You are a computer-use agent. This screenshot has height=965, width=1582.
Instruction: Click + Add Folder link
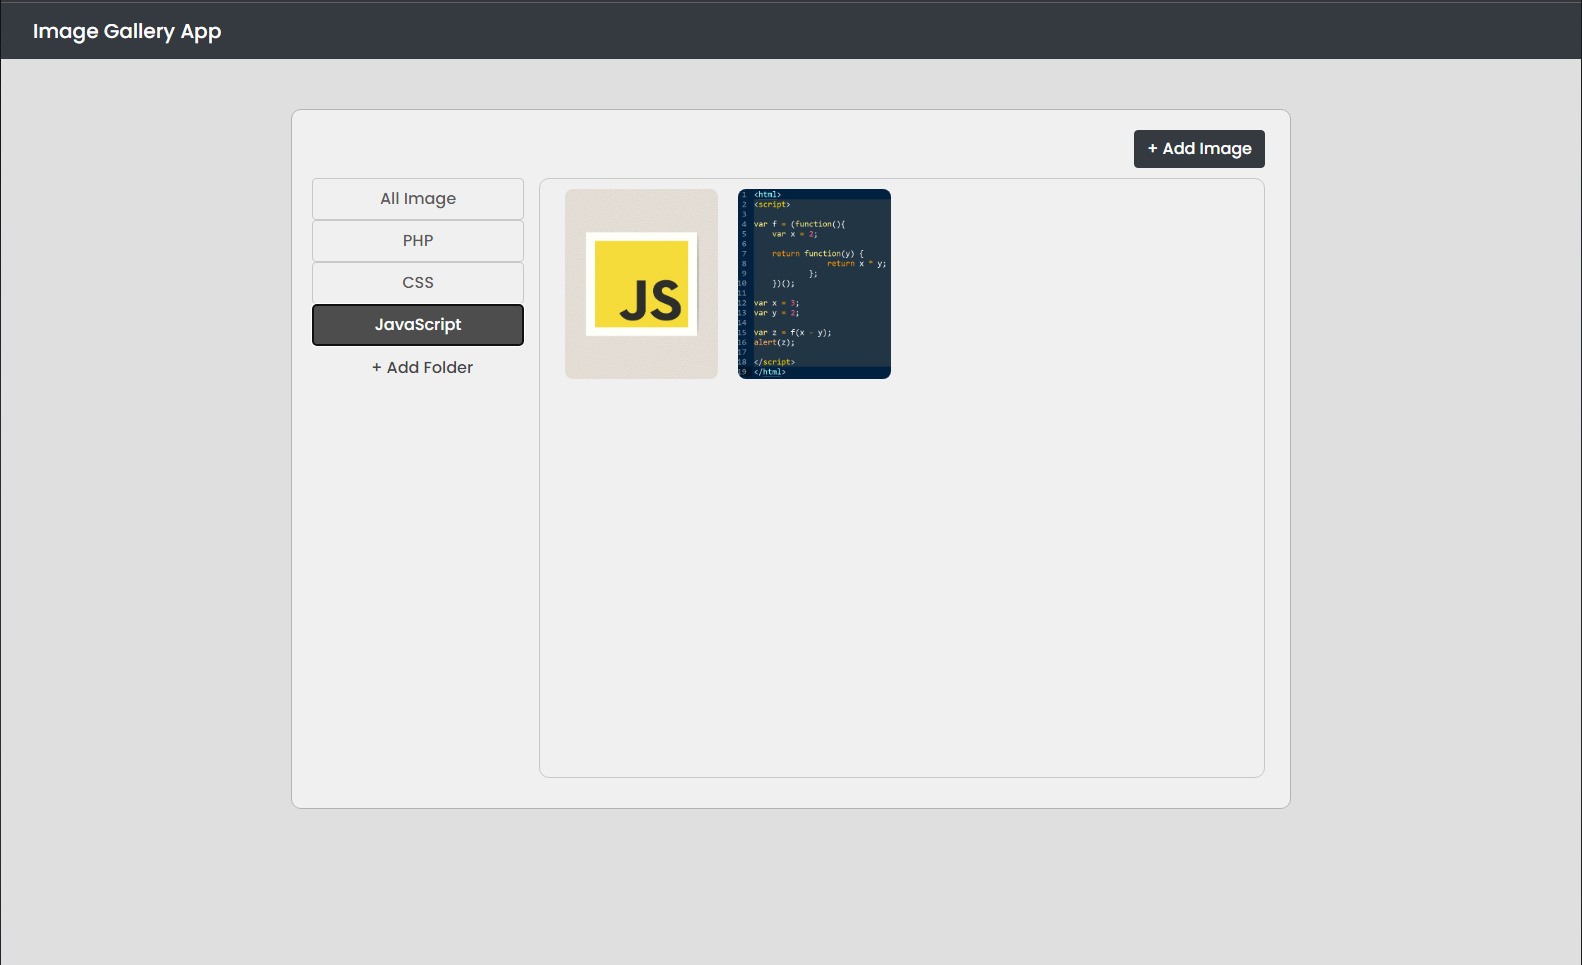click(x=422, y=368)
